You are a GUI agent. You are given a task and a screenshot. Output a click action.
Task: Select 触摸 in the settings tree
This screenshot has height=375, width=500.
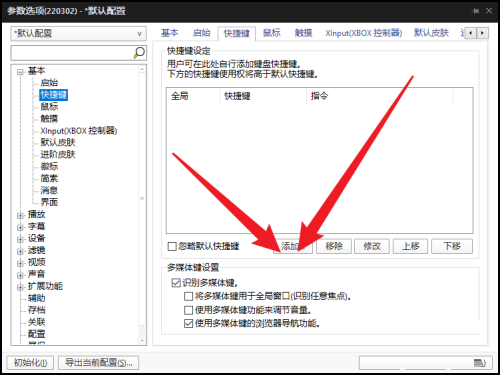(x=49, y=119)
